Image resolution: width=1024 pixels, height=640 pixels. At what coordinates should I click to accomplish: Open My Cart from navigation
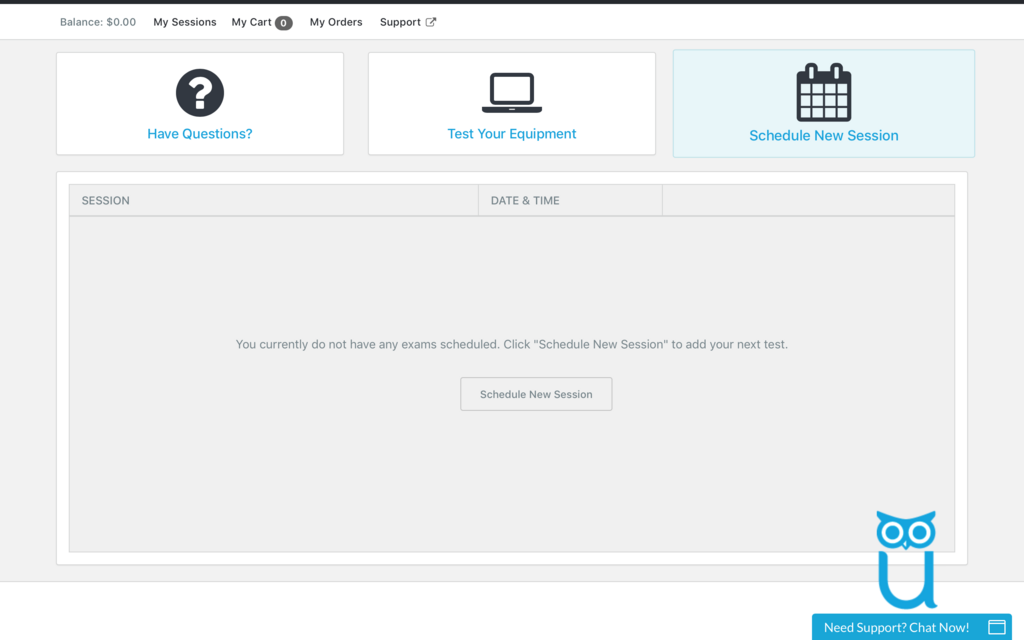pyautogui.click(x=251, y=22)
